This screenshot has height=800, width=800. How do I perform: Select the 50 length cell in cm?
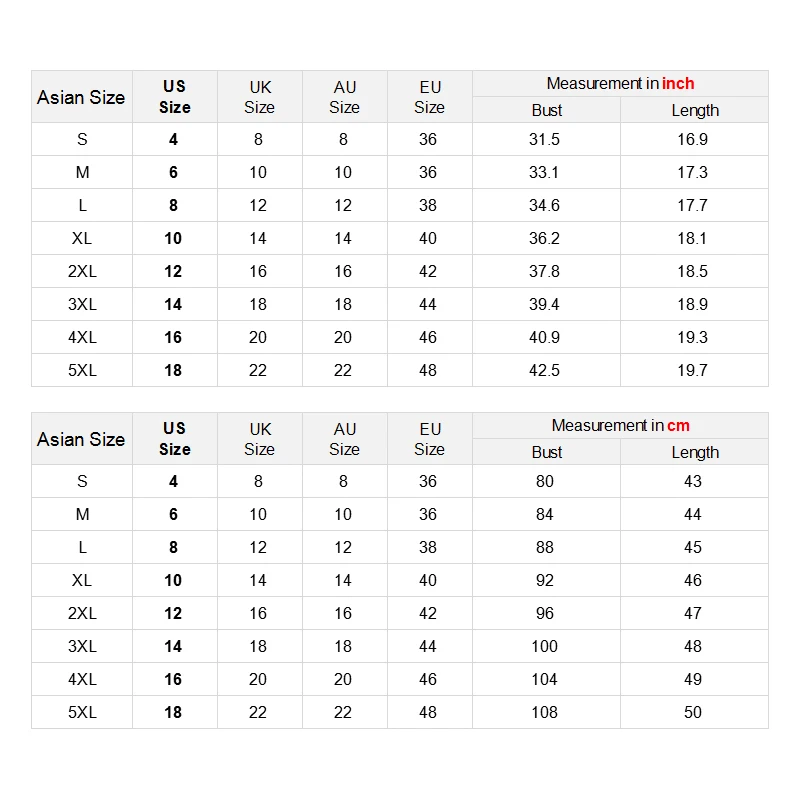(x=692, y=712)
